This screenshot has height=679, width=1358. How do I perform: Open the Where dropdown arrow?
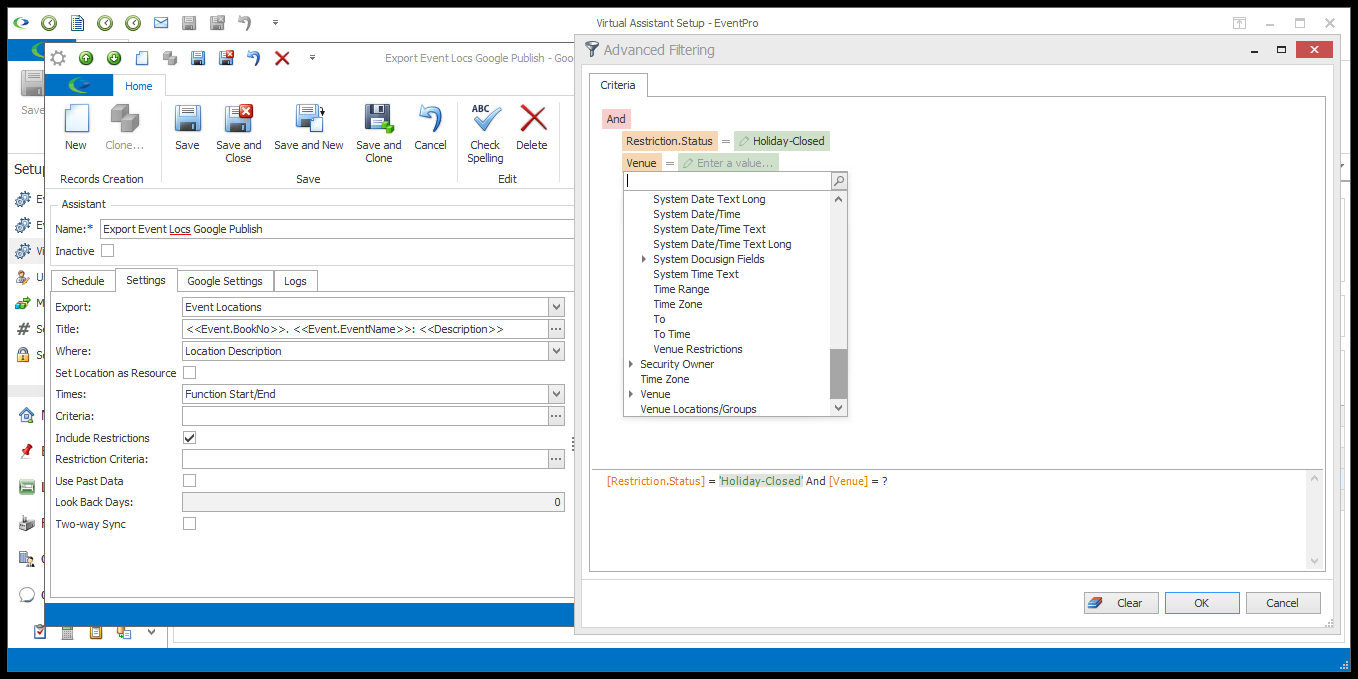[556, 351]
